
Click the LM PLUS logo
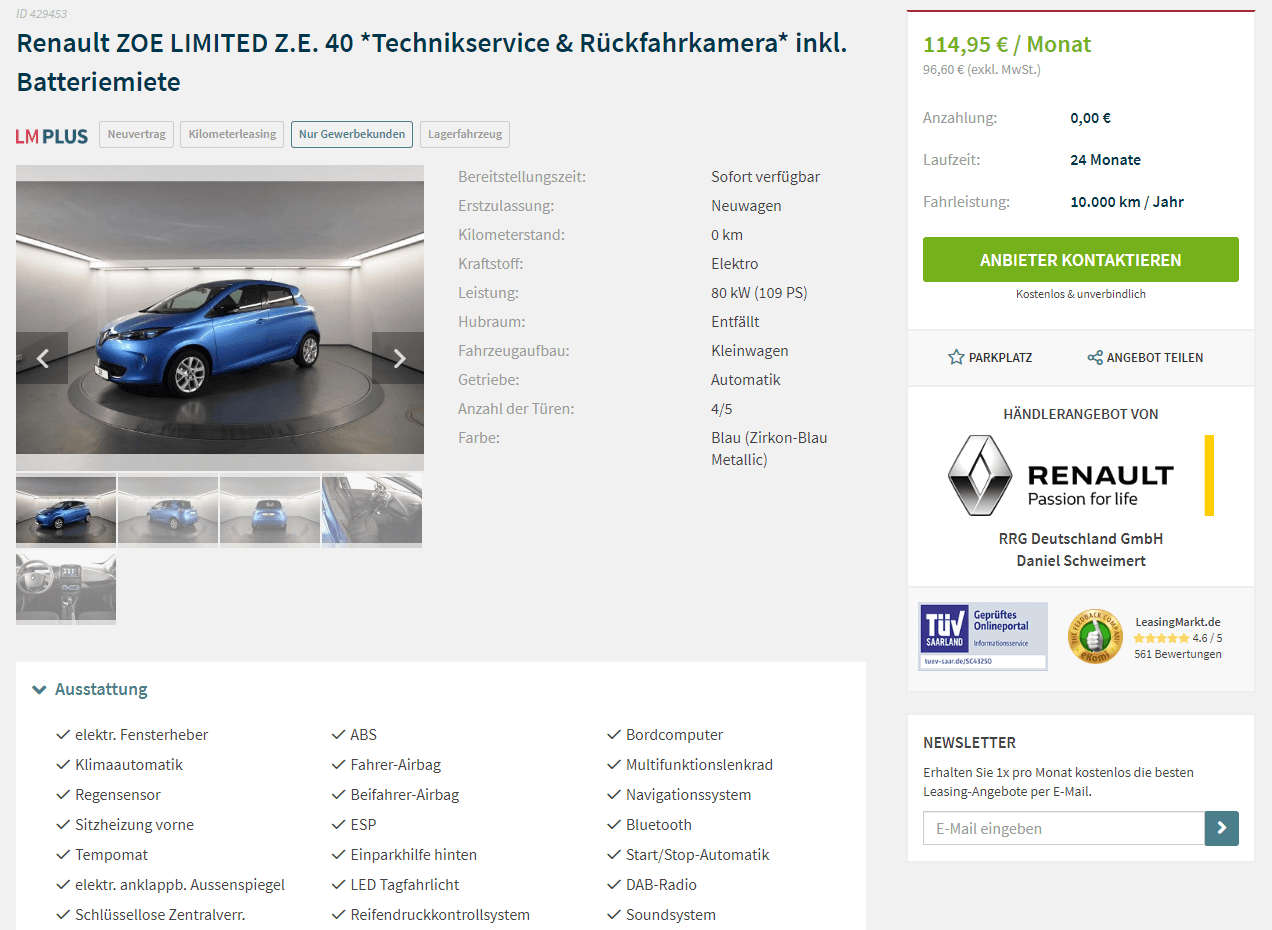click(x=52, y=135)
